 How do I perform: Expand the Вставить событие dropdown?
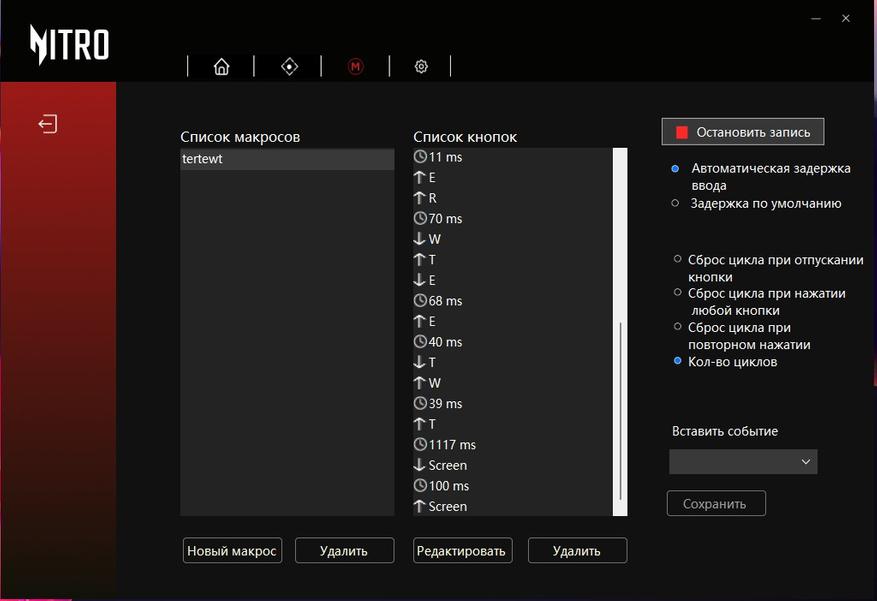743,462
